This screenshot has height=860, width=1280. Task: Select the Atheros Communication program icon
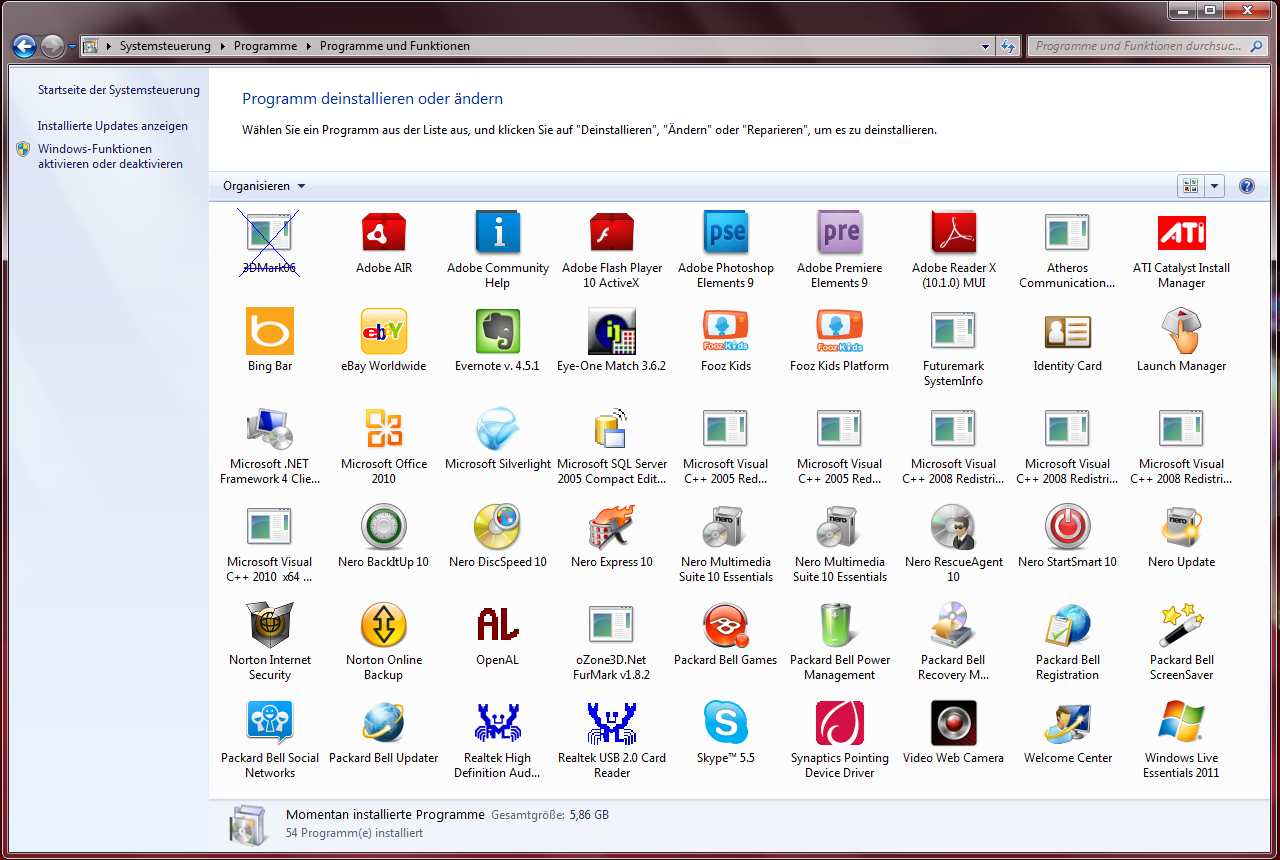pos(1068,232)
